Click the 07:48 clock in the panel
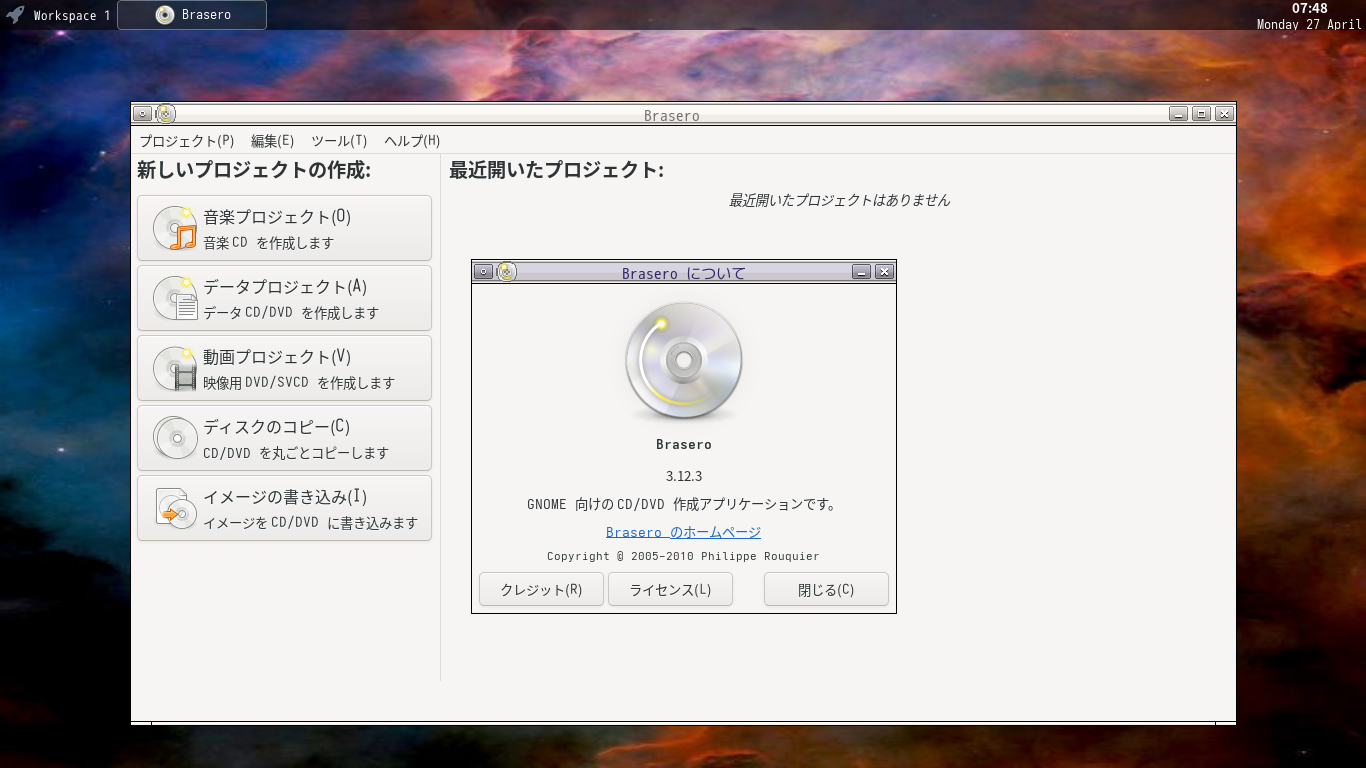This screenshot has height=768, width=1366. pos(1309,8)
